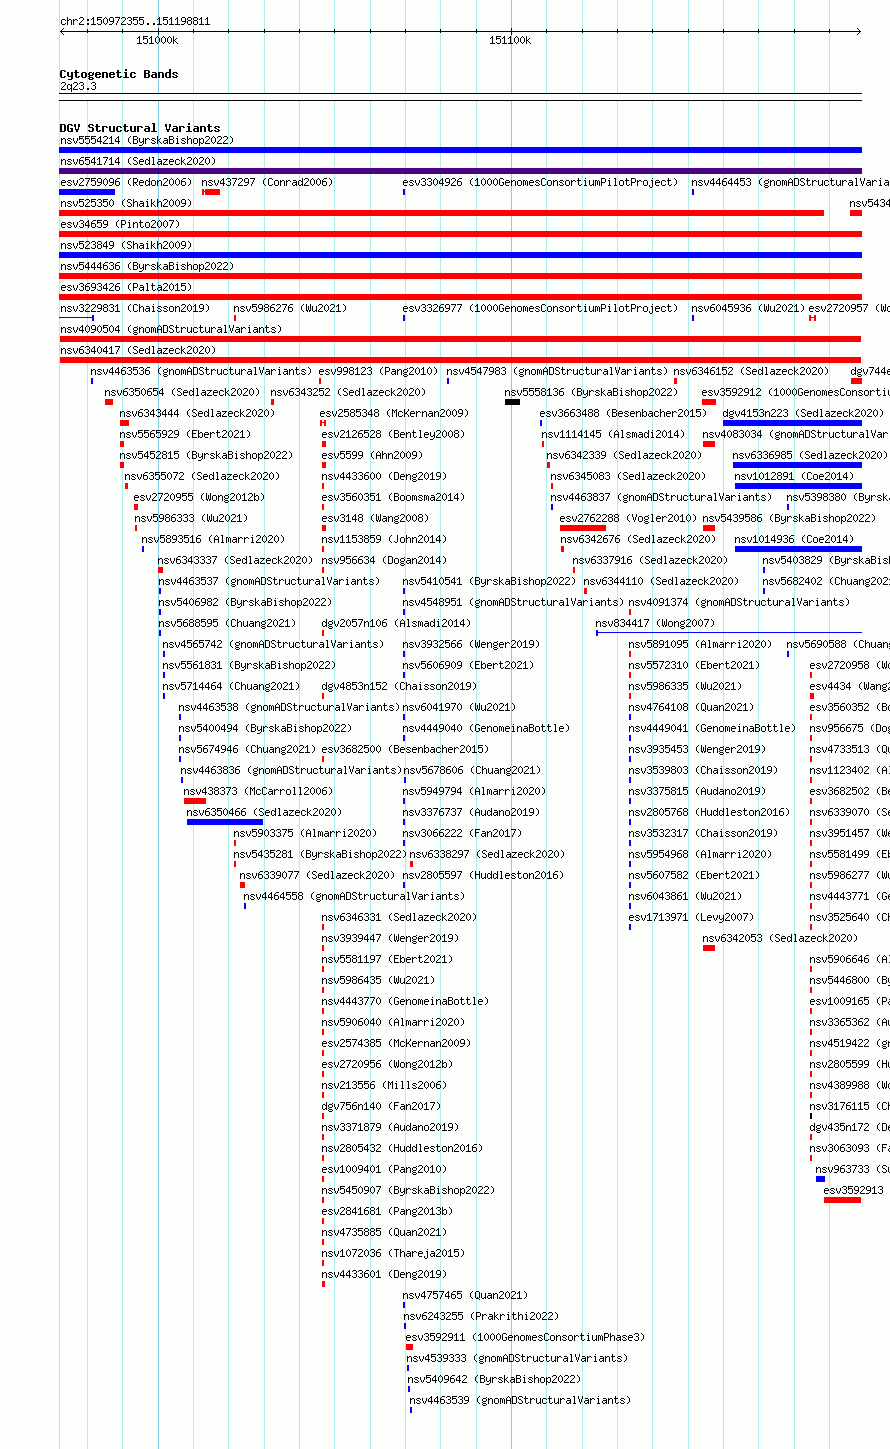This screenshot has width=890, height=1449.
Task: Click the esv5599 (Ahn2009) label
Action: coord(372,456)
